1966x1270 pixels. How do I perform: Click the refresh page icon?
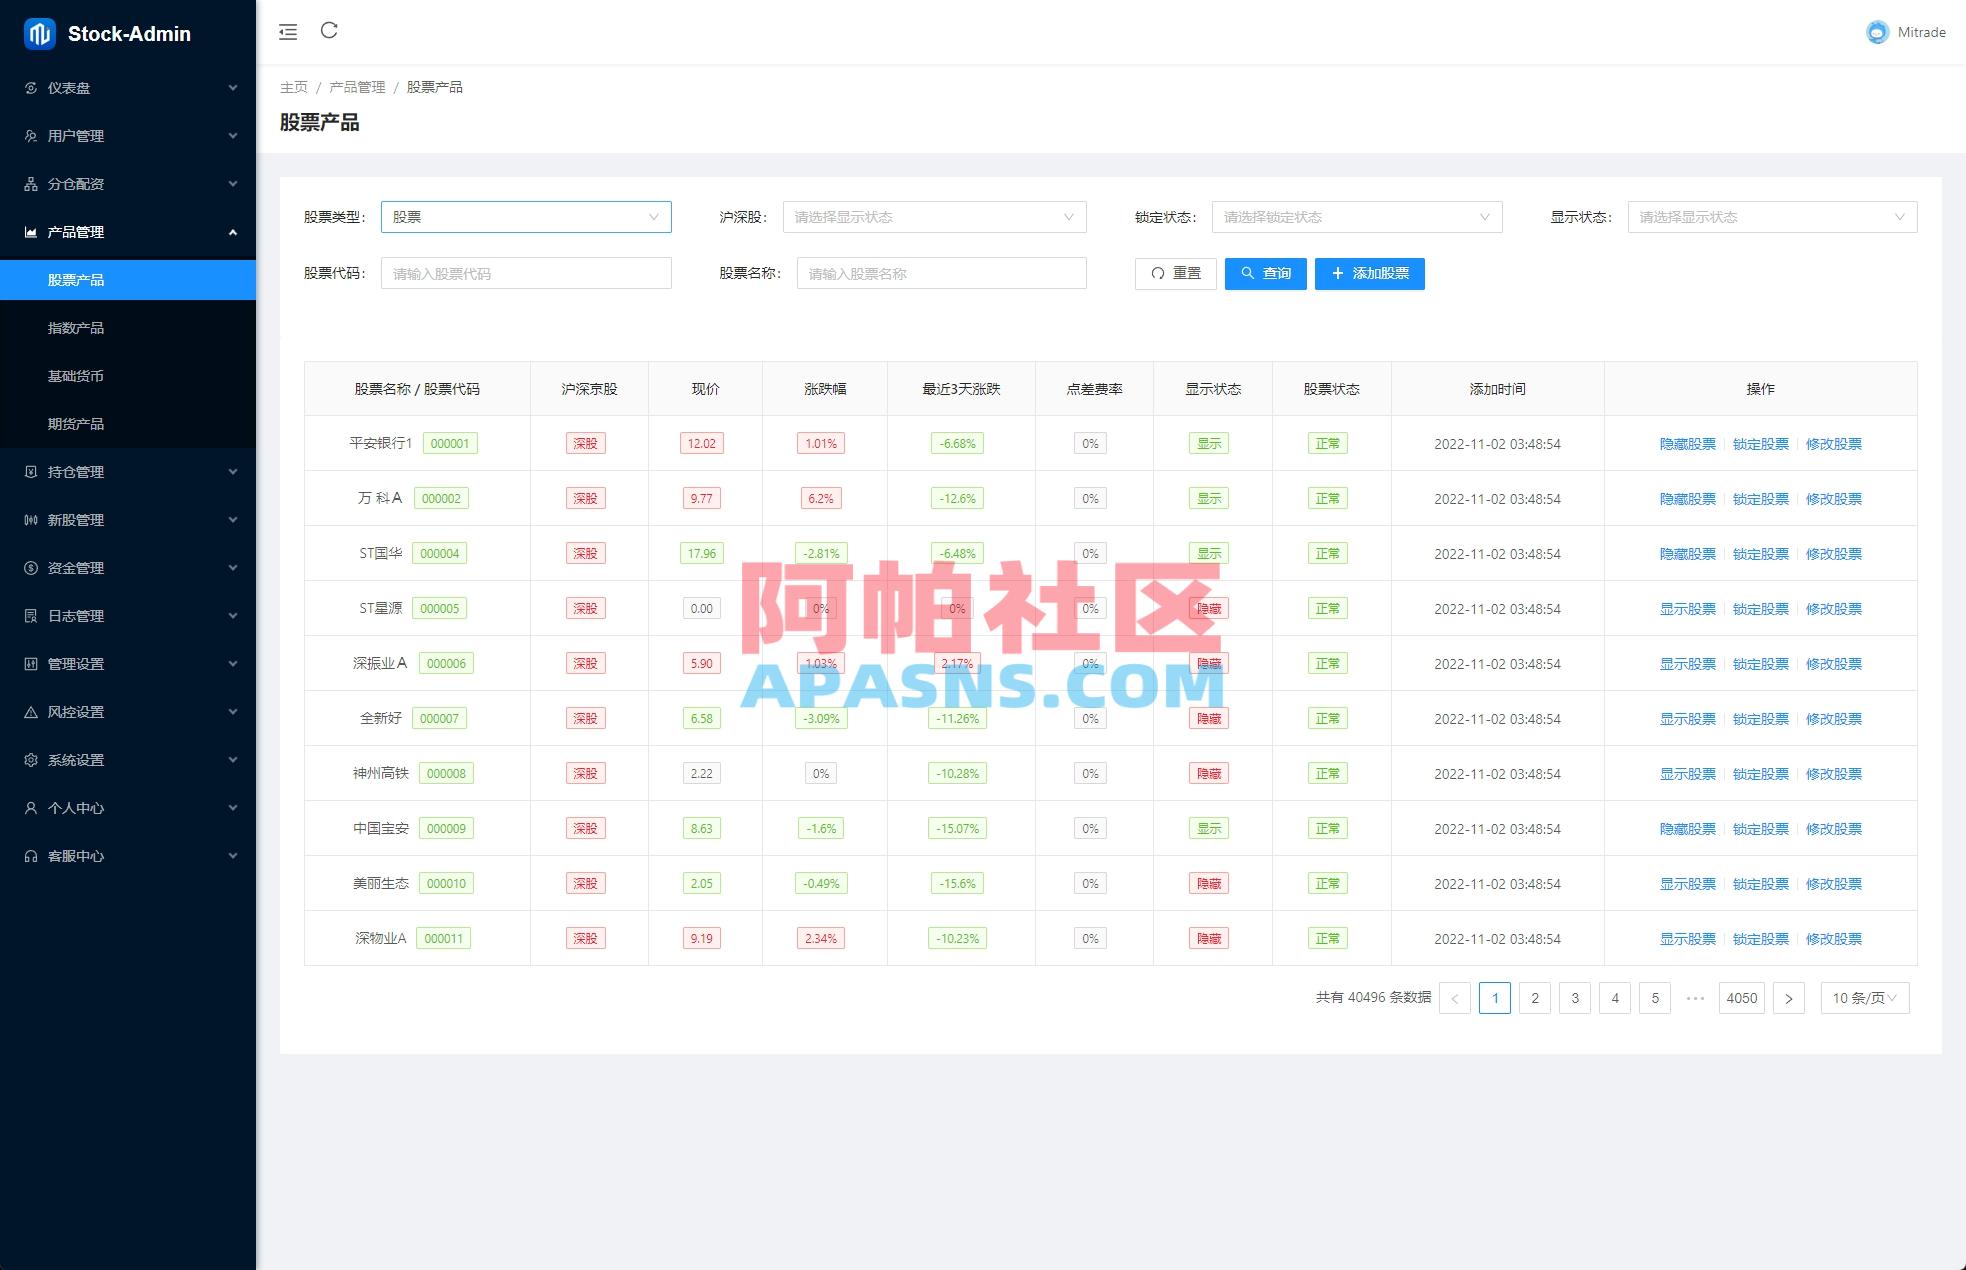tap(329, 31)
